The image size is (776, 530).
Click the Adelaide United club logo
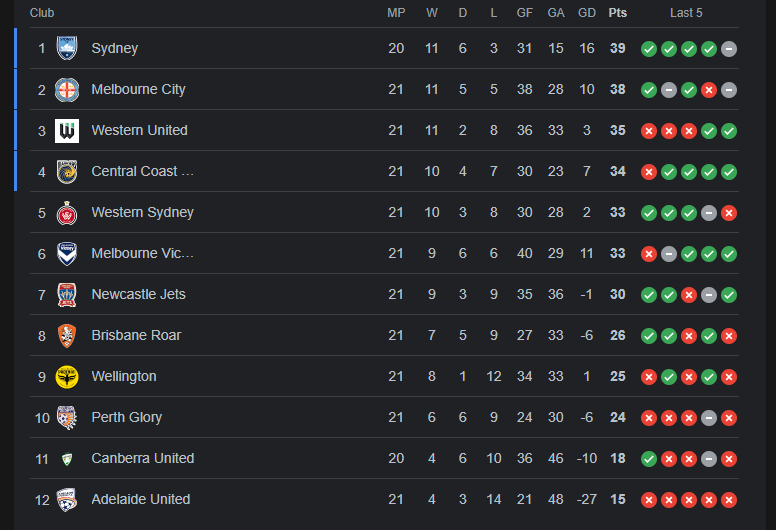point(67,499)
